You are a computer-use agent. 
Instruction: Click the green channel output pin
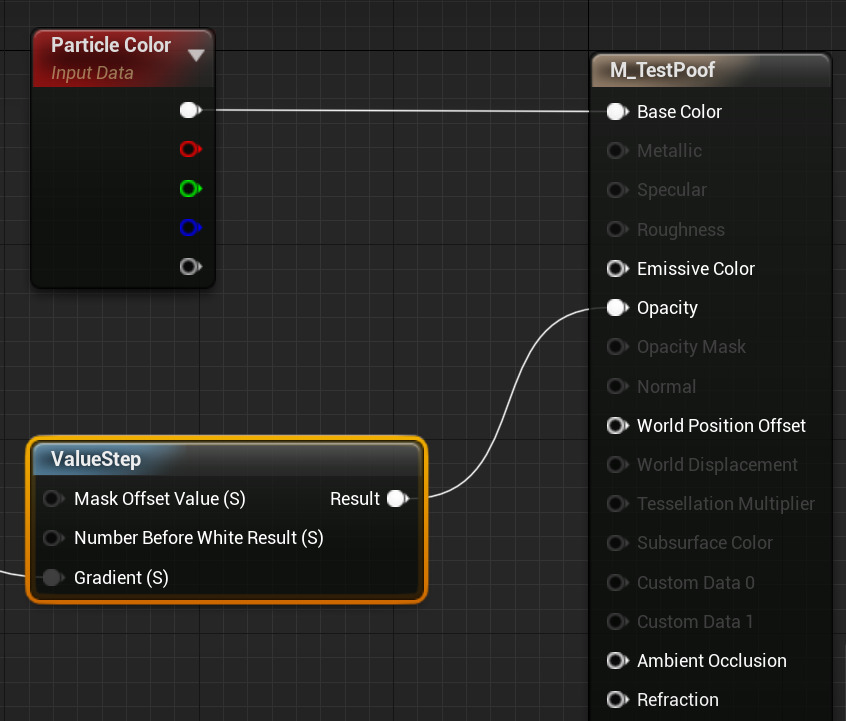click(x=189, y=188)
